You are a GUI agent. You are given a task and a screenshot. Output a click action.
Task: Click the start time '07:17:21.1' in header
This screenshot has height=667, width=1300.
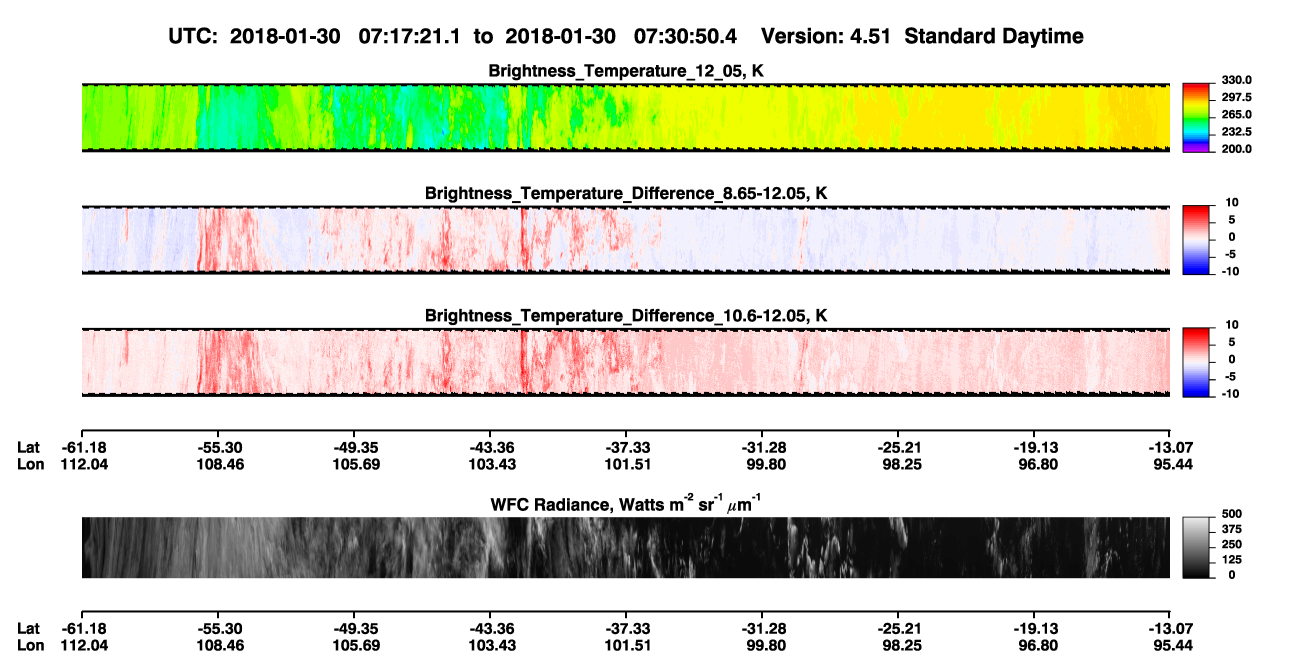point(412,37)
